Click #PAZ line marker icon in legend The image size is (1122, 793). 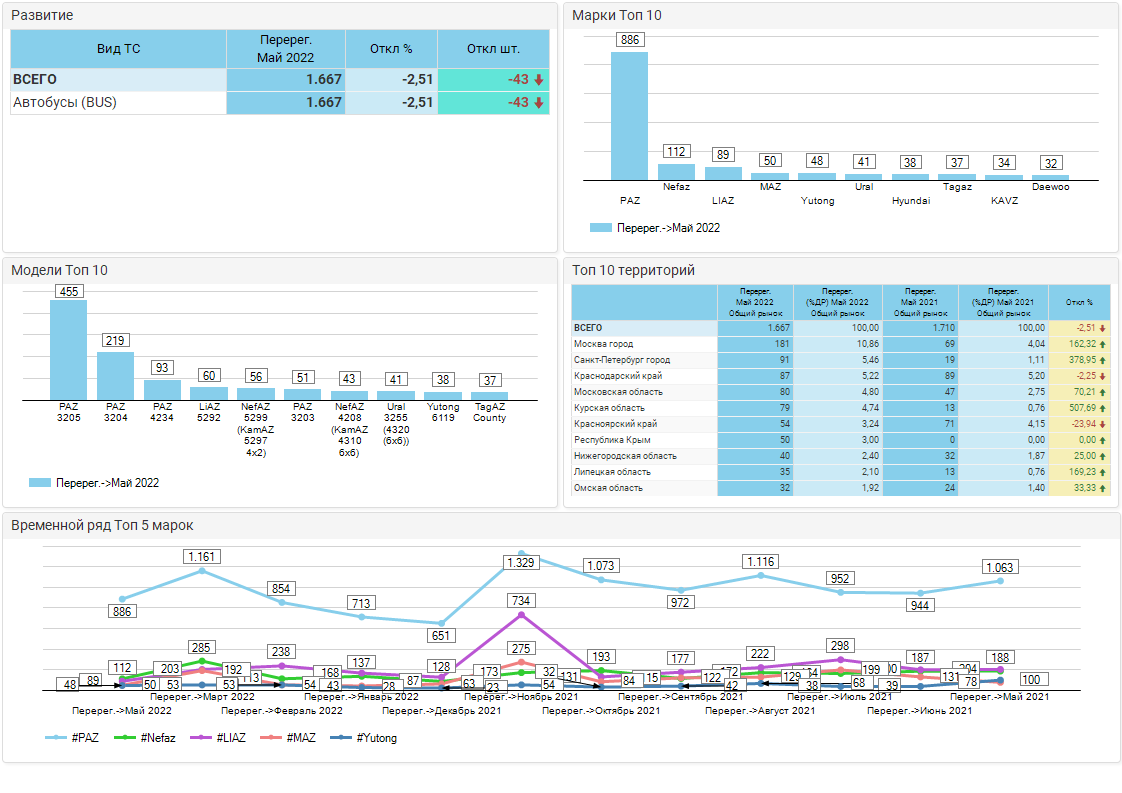point(57,738)
